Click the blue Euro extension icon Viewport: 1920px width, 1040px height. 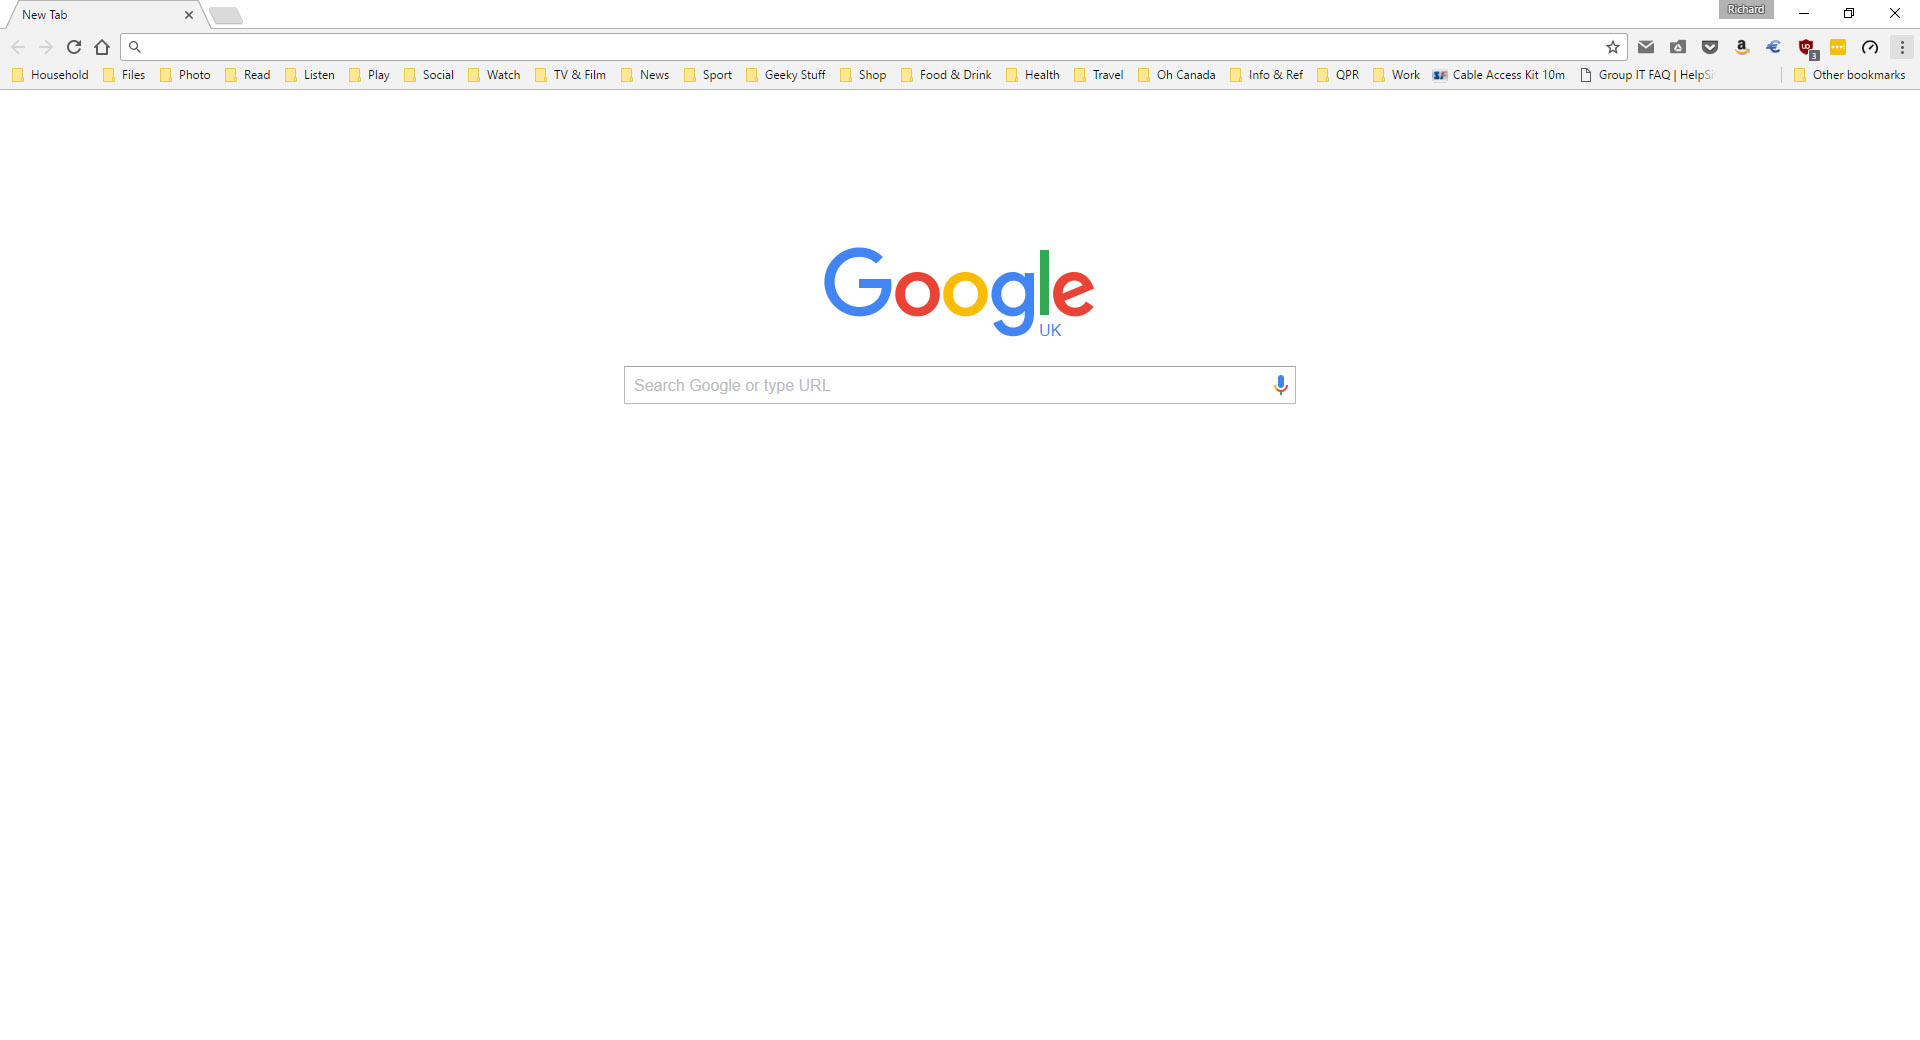(x=1774, y=47)
